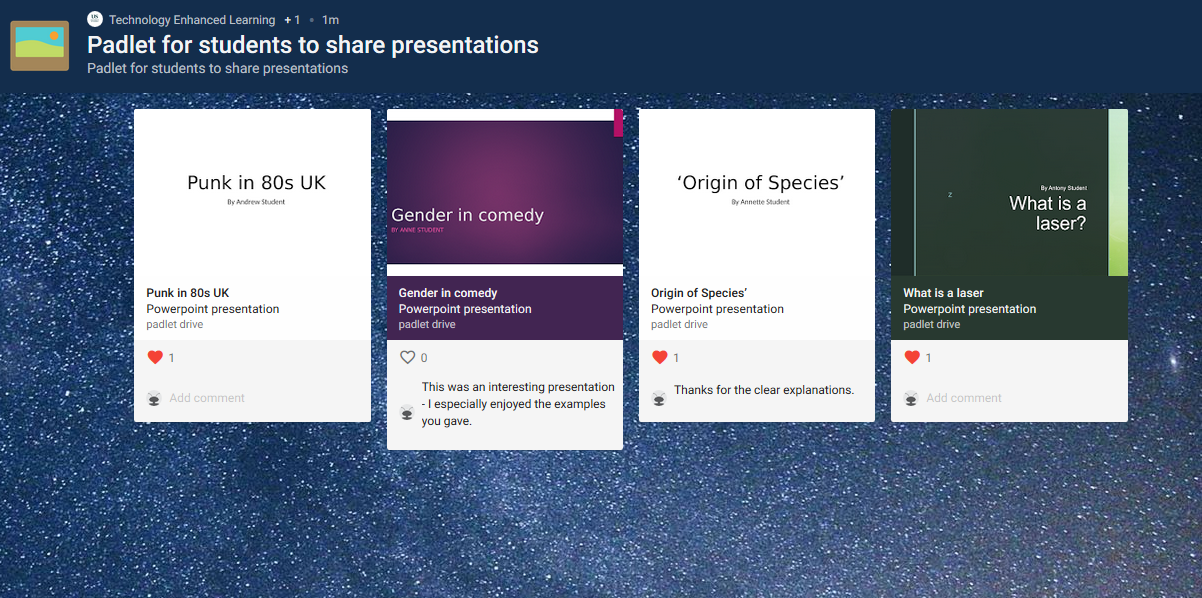Unlike the Punk in 80s UK post
The image size is (1202, 598).
tap(155, 358)
